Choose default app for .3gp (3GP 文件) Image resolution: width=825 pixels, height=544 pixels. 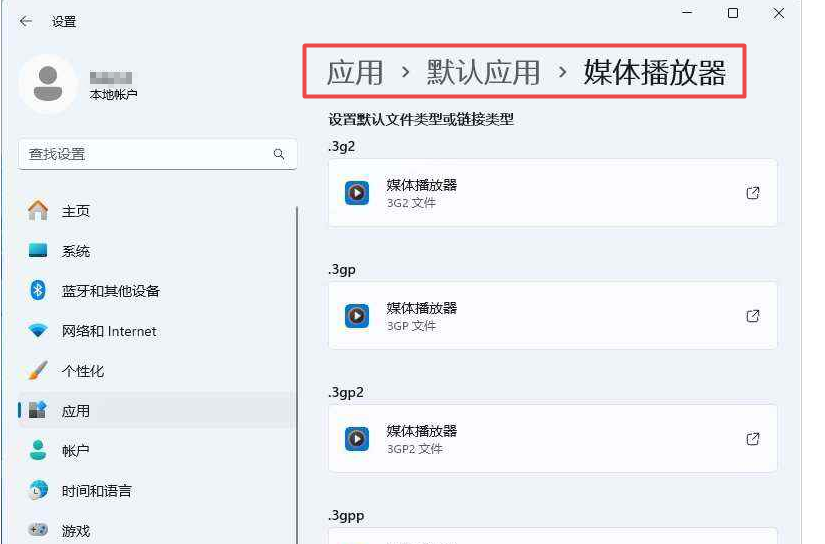(552, 316)
